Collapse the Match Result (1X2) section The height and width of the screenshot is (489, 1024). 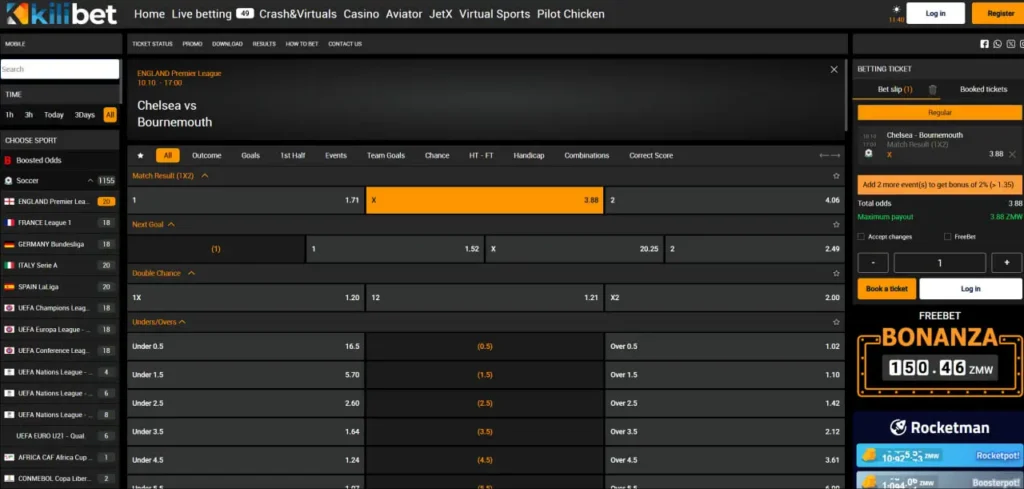pyautogui.click(x=205, y=176)
